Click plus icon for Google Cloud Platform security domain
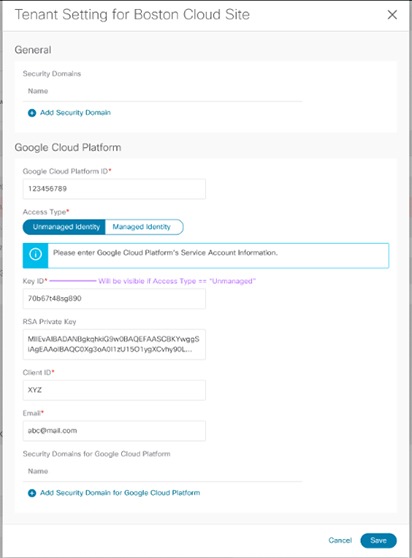Screen dimensions: 412x558 (x=32, y=493)
